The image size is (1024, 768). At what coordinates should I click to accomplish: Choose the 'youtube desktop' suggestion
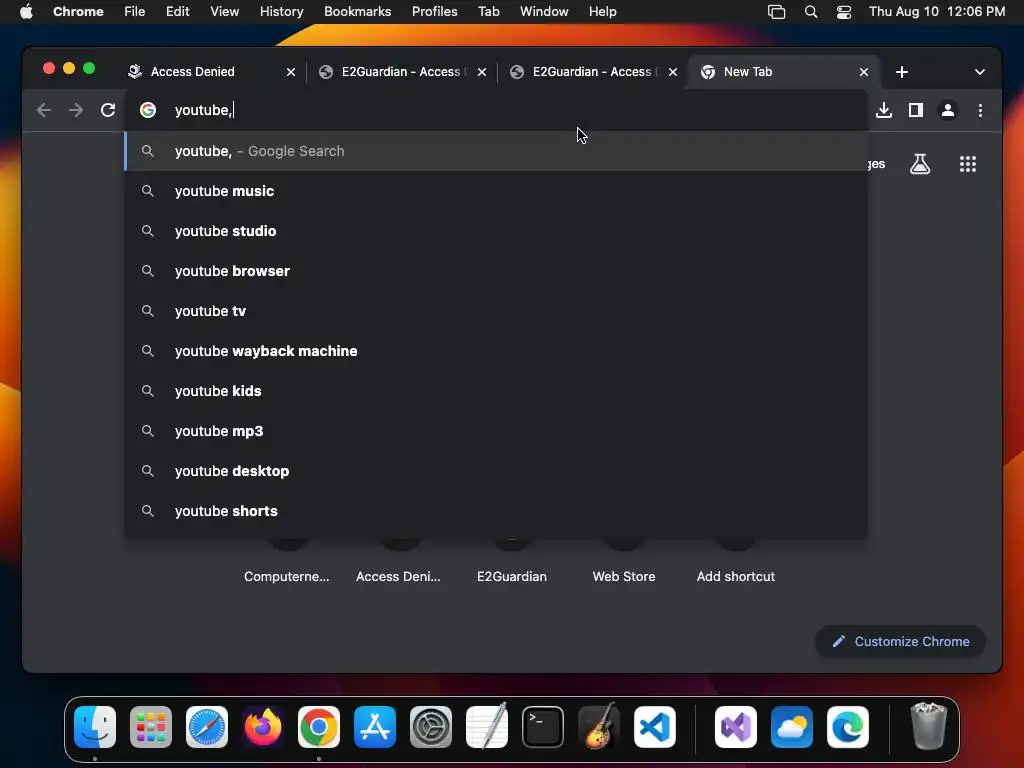[496, 471]
